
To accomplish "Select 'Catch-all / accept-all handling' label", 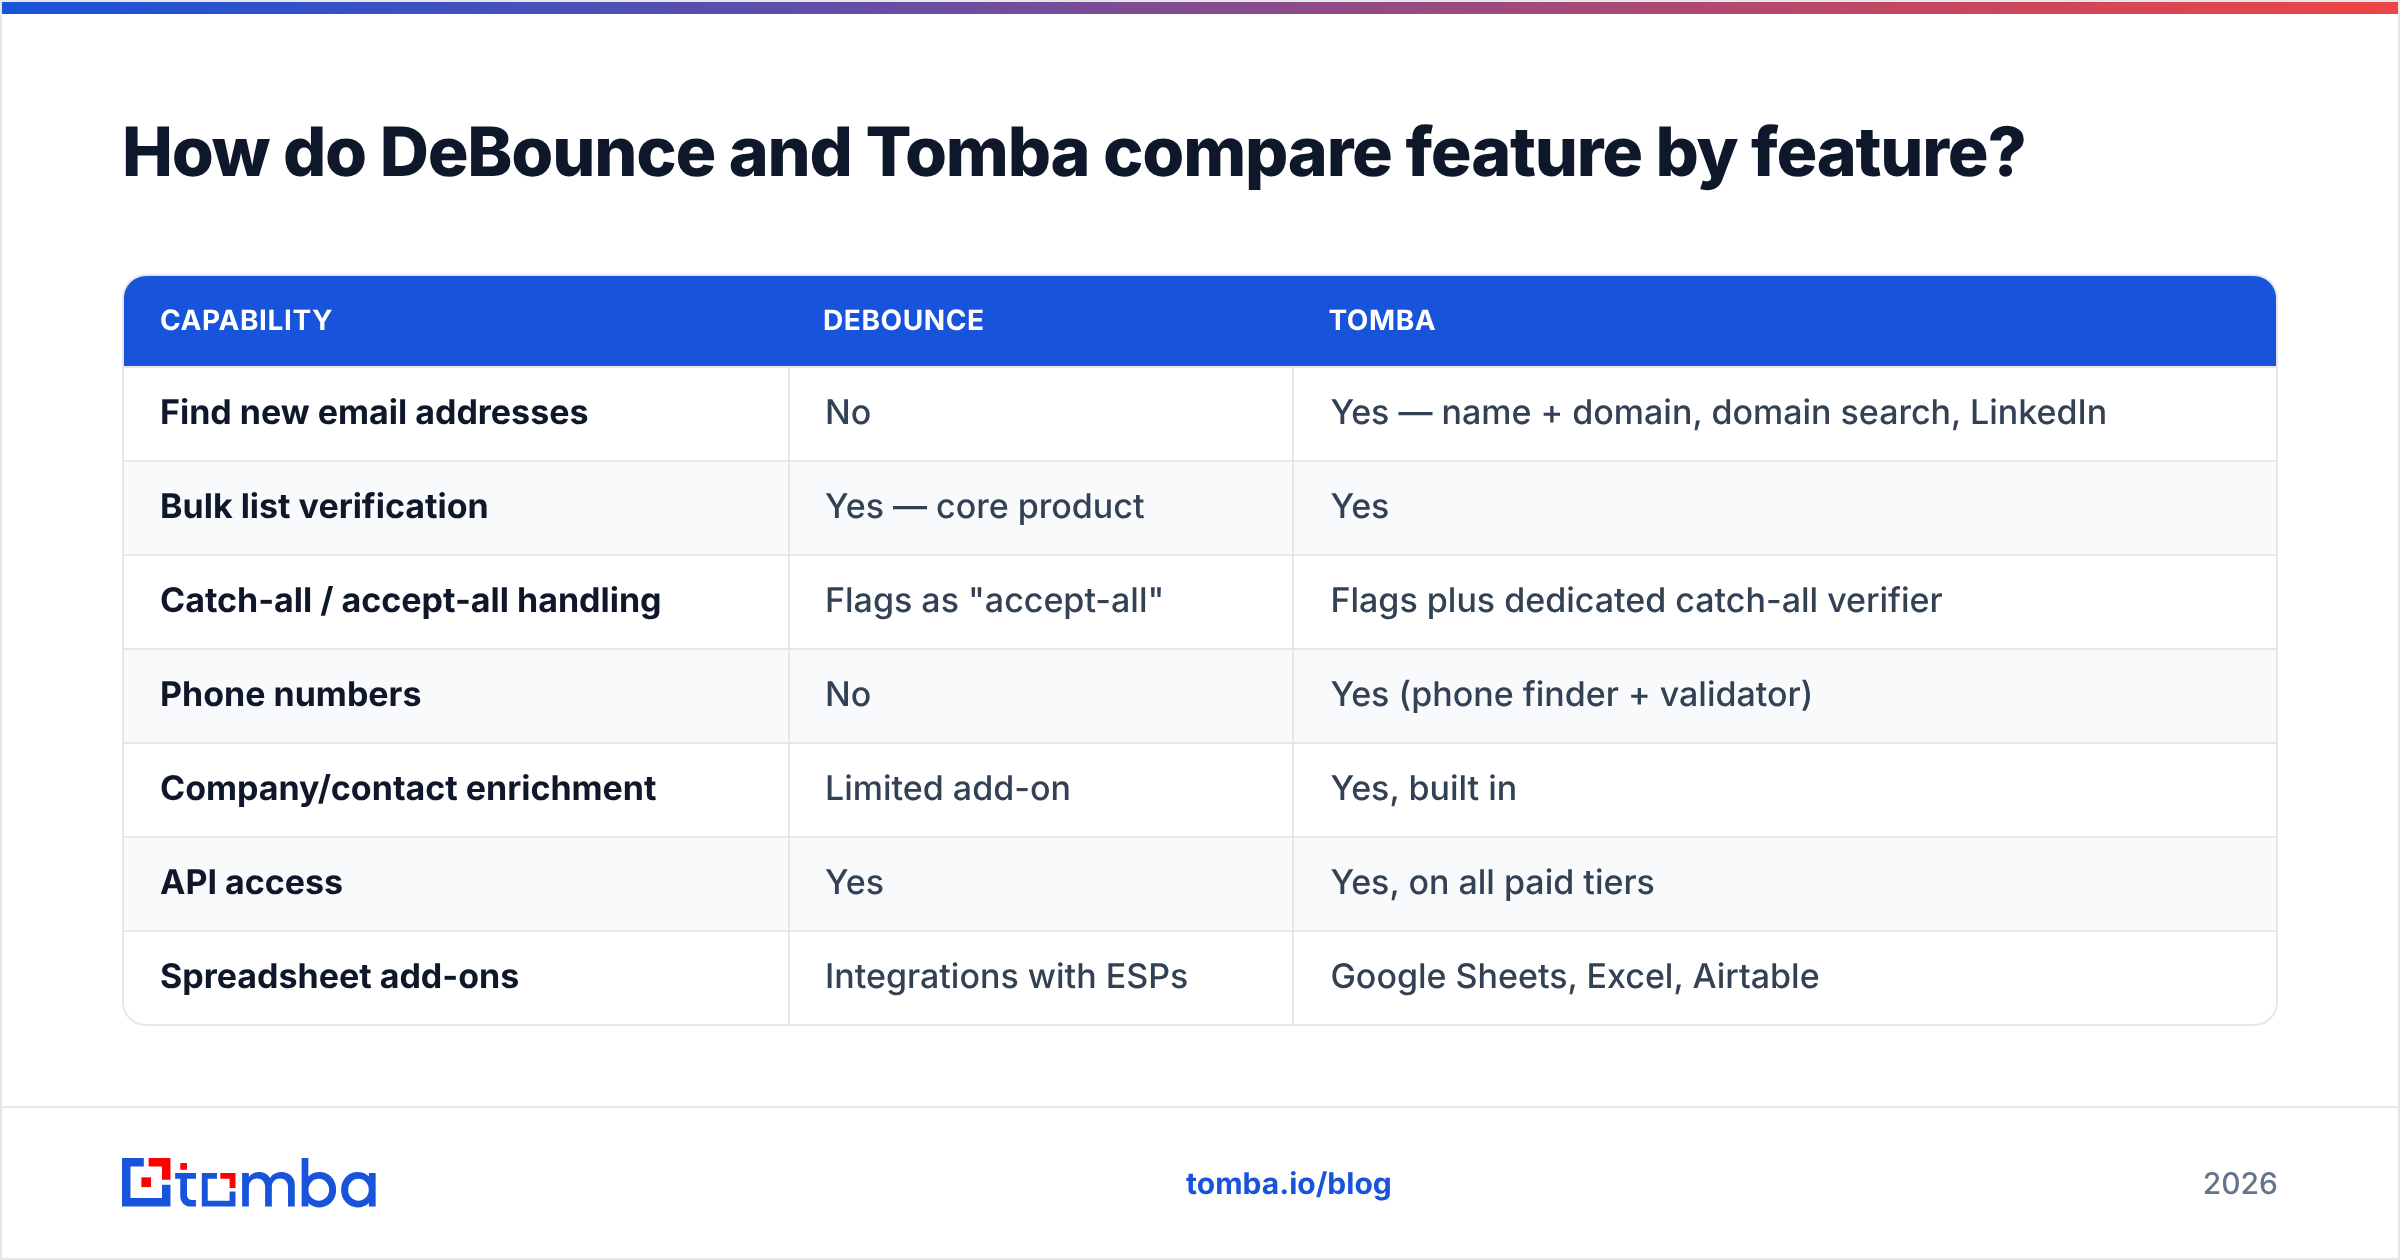I will (410, 600).
